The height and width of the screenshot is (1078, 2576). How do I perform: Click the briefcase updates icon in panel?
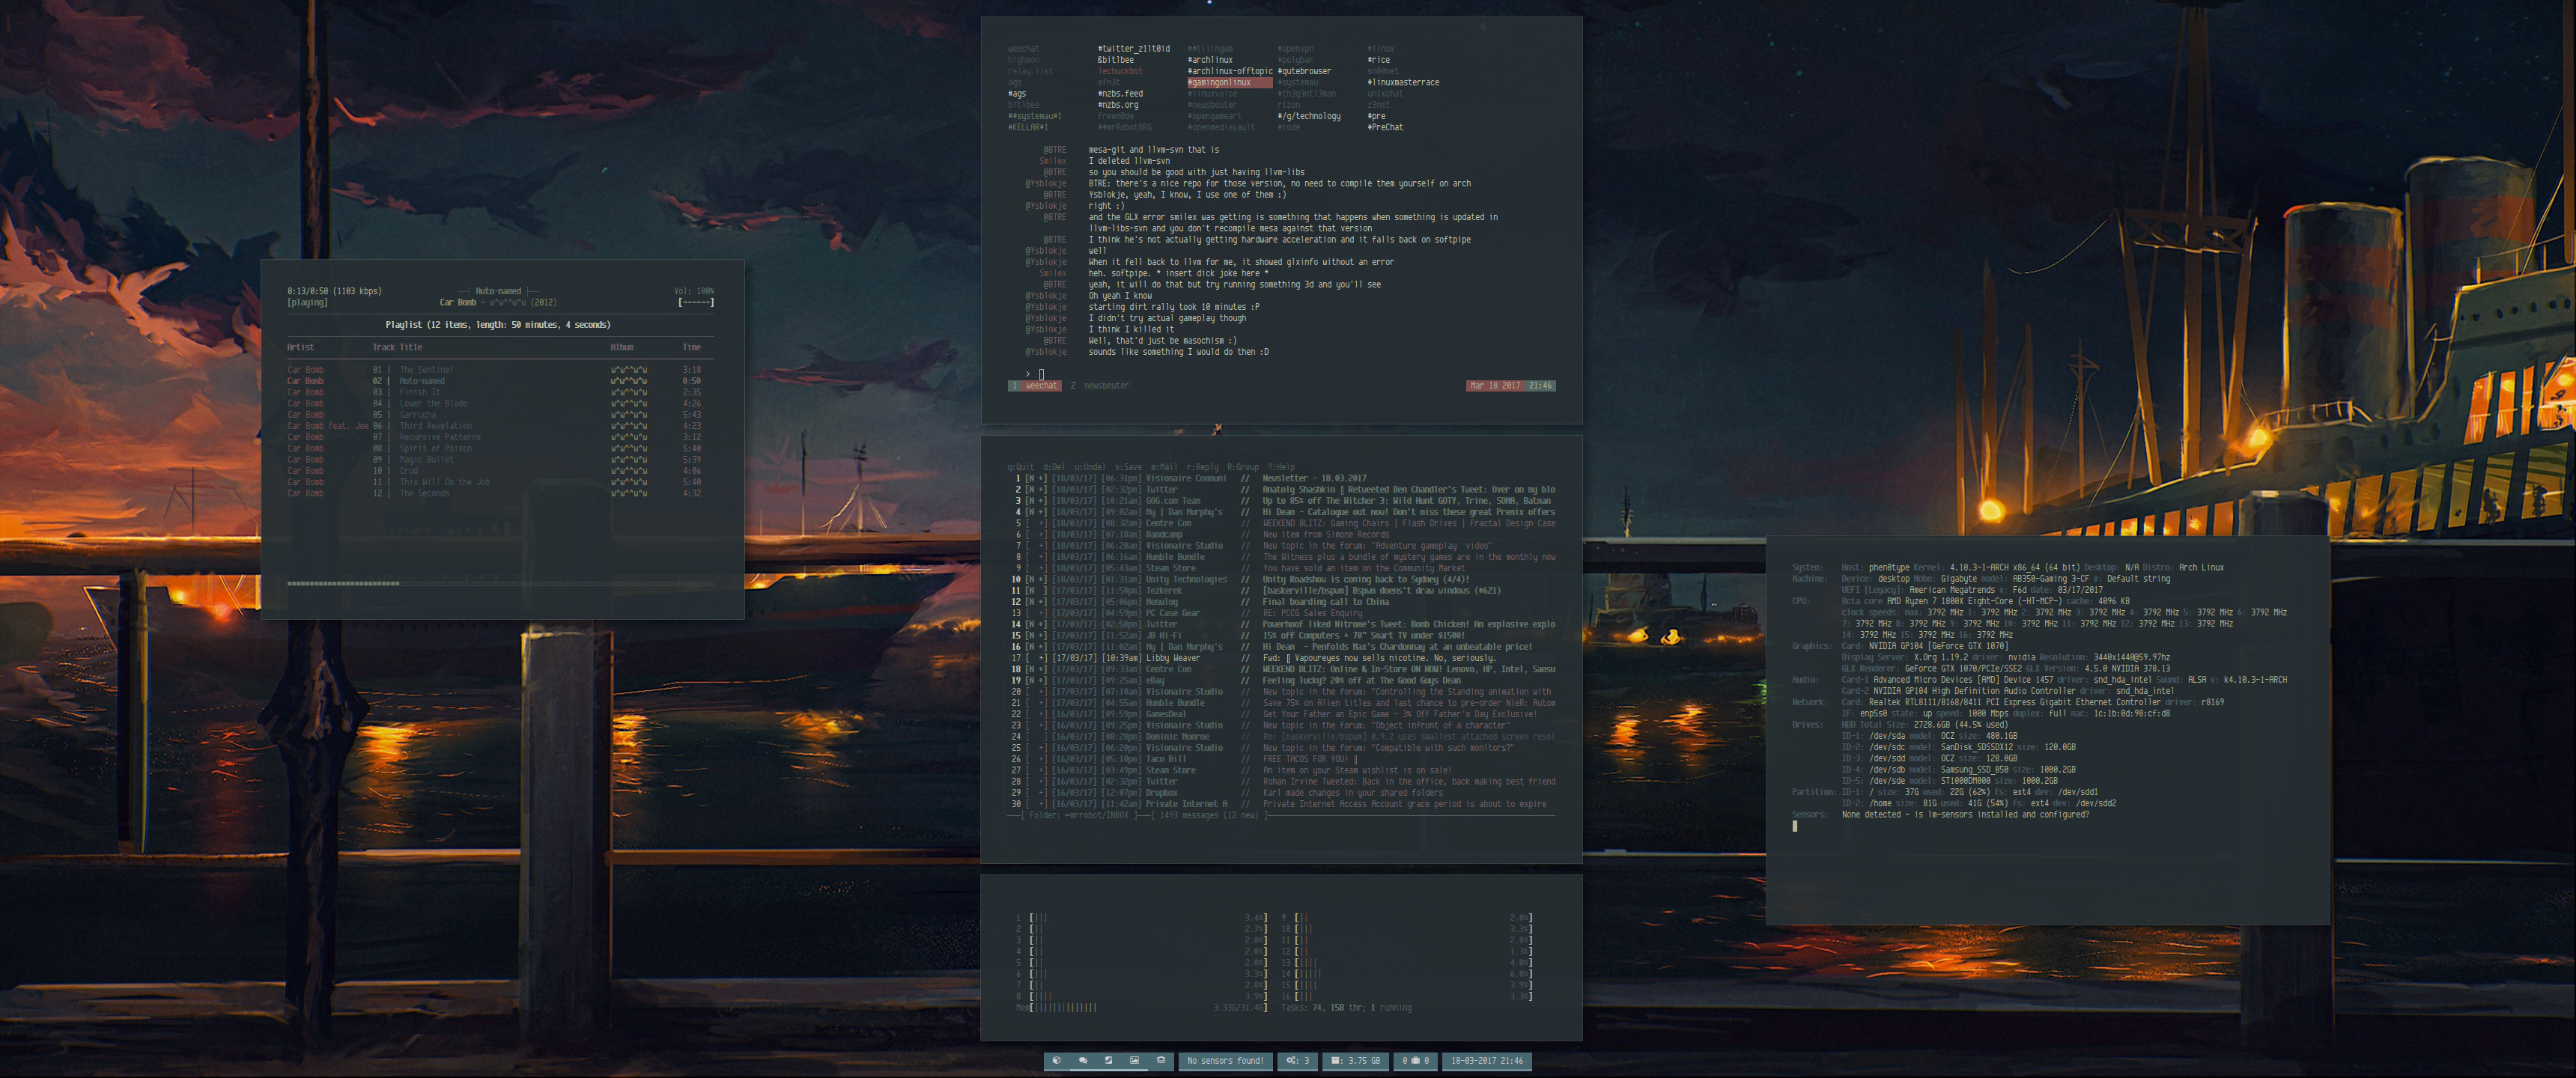pyautogui.click(x=1416, y=1061)
